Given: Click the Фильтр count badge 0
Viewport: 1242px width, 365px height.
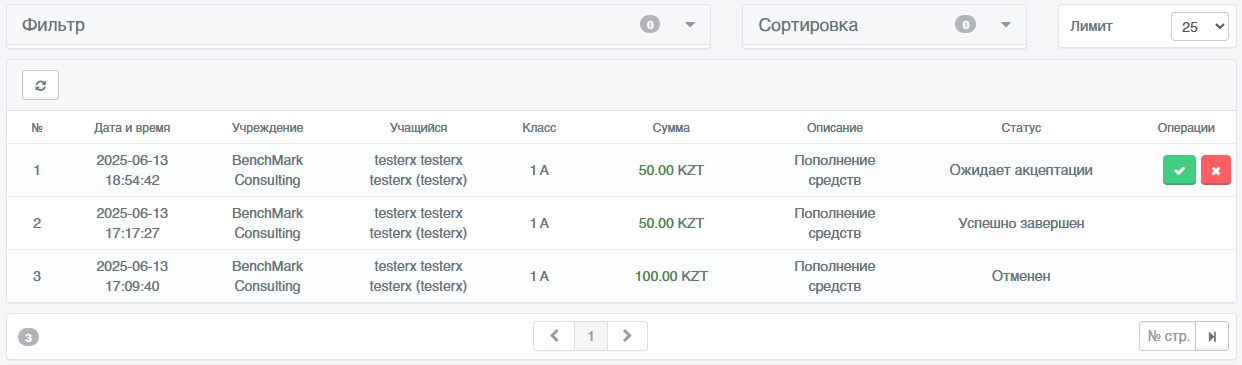Looking at the screenshot, I should (650, 25).
